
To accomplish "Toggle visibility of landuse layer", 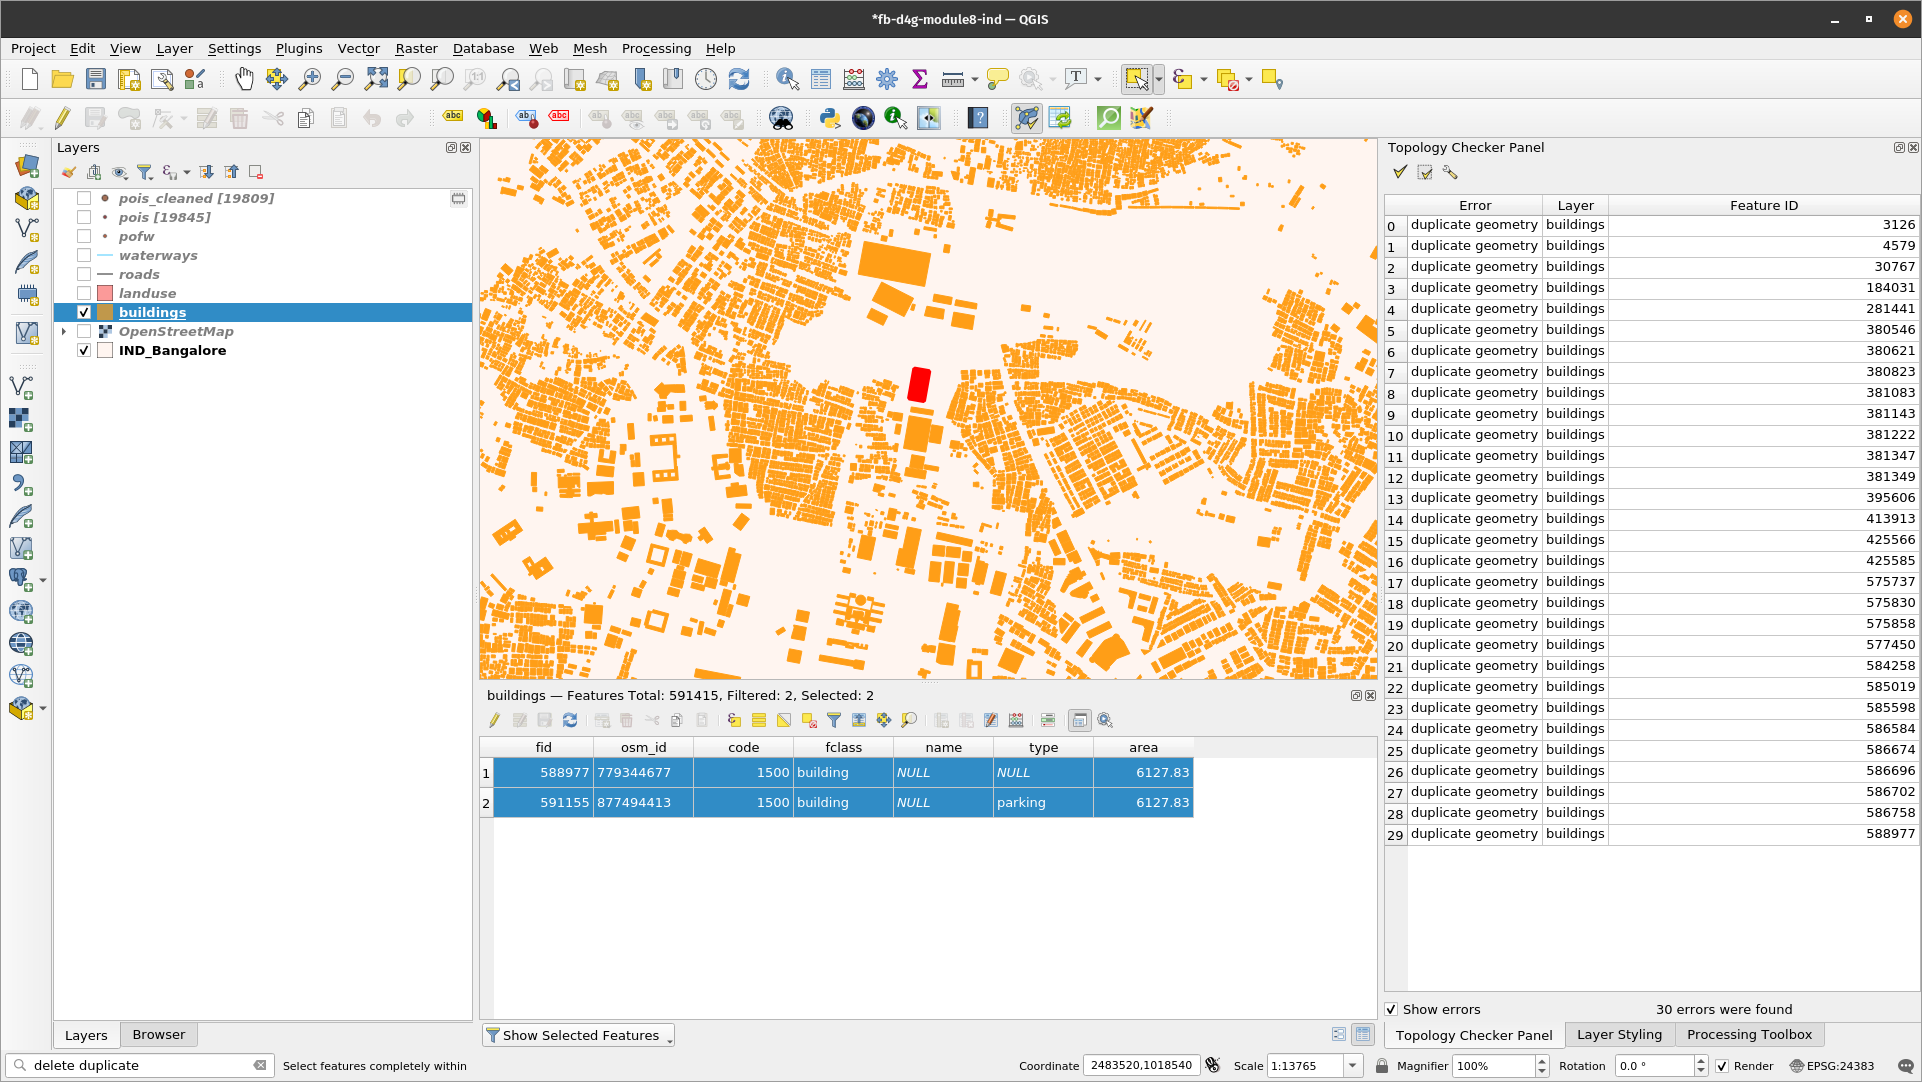I will [84, 293].
